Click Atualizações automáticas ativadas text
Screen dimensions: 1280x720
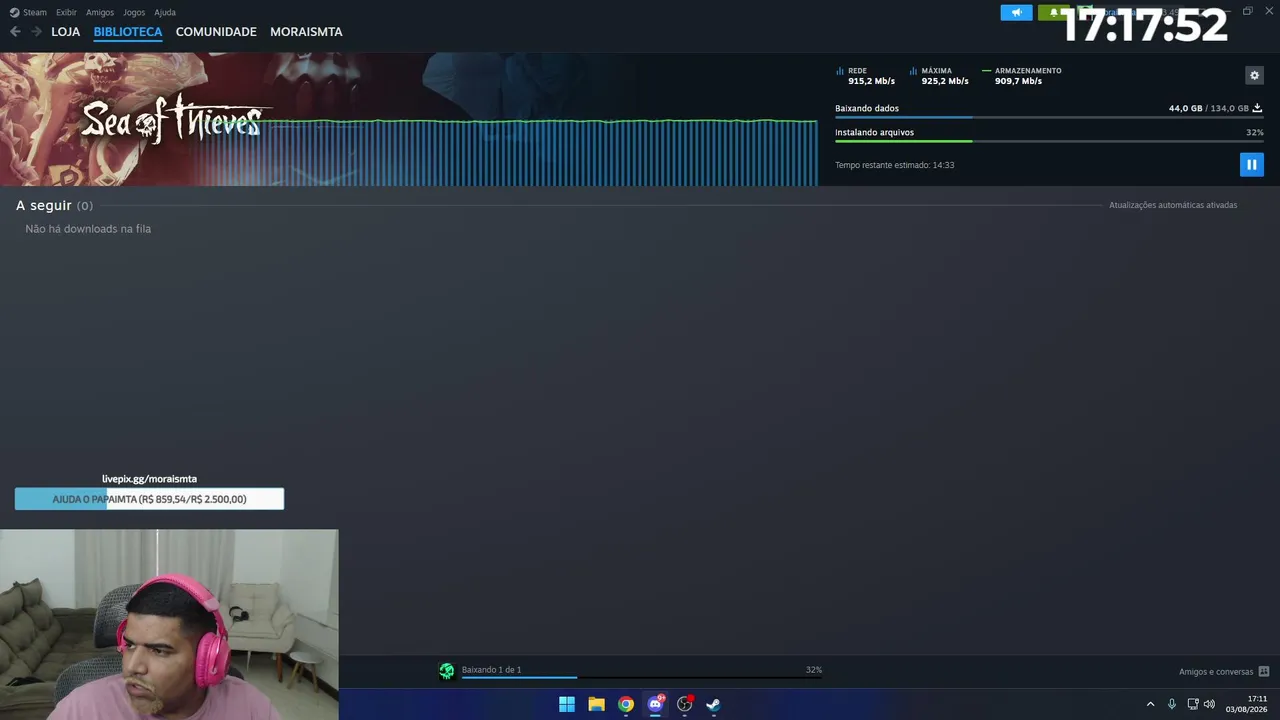point(1173,205)
